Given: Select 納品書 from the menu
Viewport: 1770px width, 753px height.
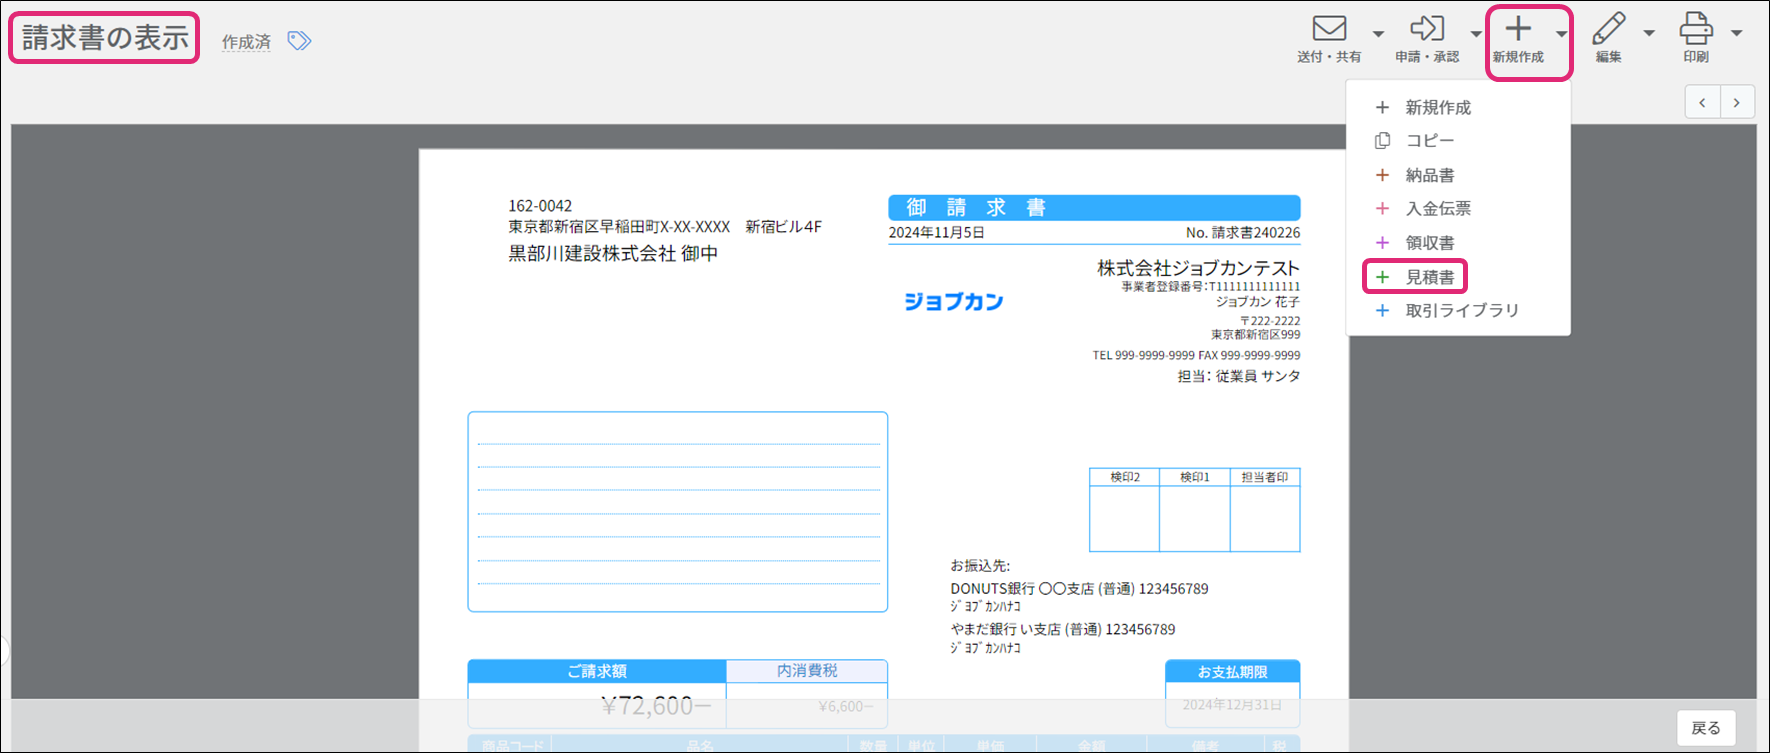Looking at the screenshot, I should (1429, 175).
